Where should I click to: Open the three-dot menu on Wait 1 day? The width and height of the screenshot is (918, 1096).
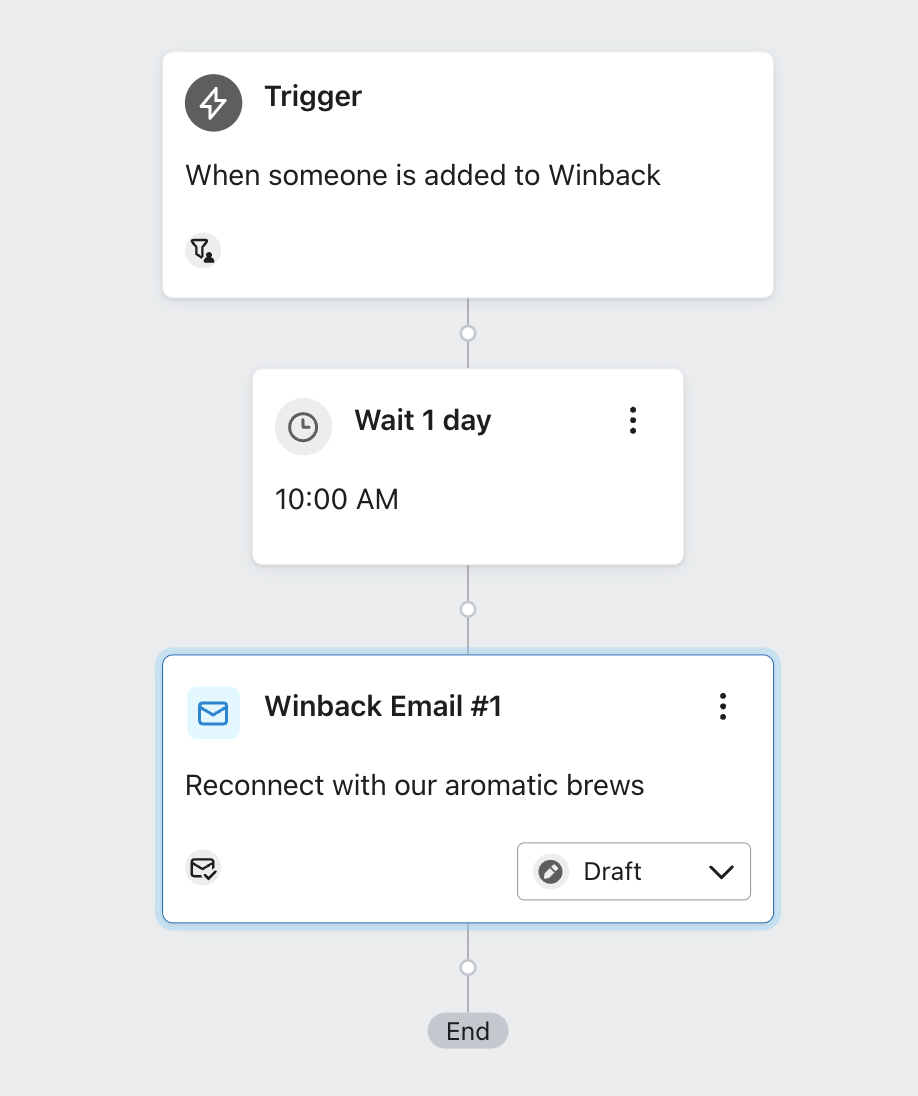click(633, 420)
